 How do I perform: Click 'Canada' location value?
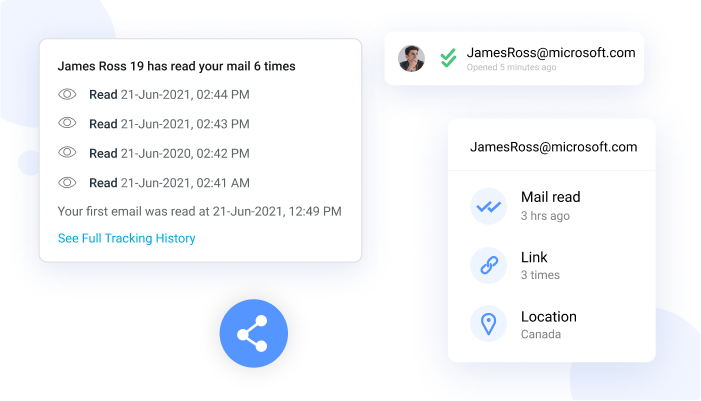(541, 334)
